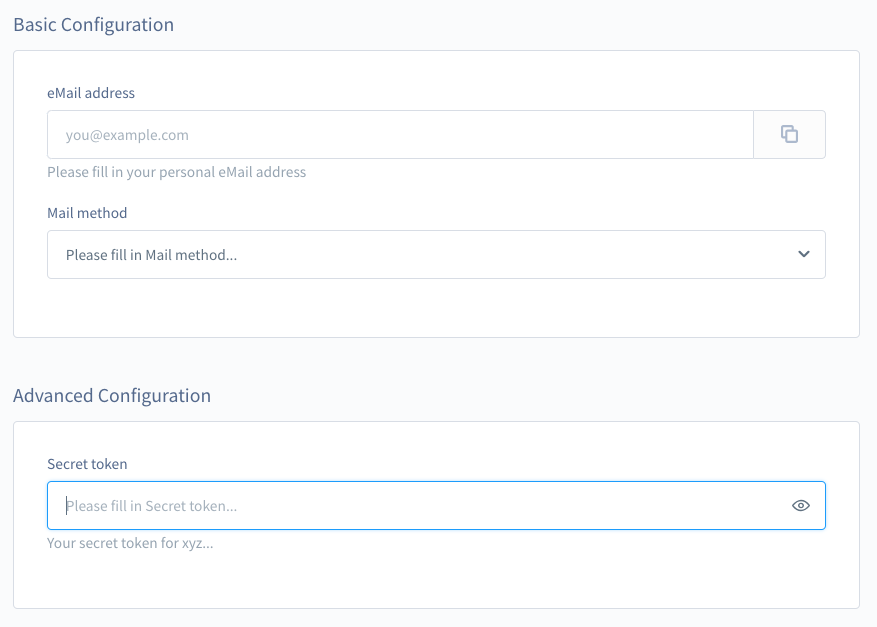Focus the eMail address input field
The image size is (877, 627).
point(400,135)
